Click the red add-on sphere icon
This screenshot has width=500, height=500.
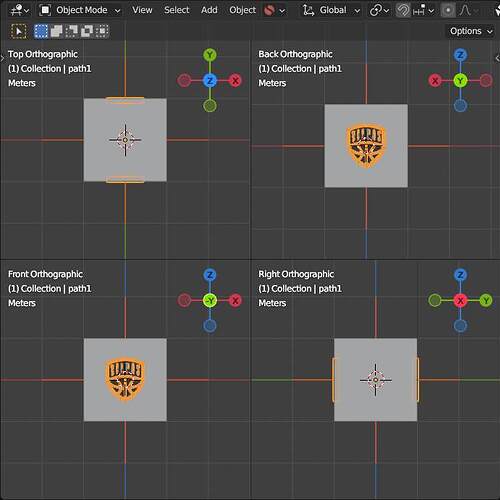click(269, 10)
